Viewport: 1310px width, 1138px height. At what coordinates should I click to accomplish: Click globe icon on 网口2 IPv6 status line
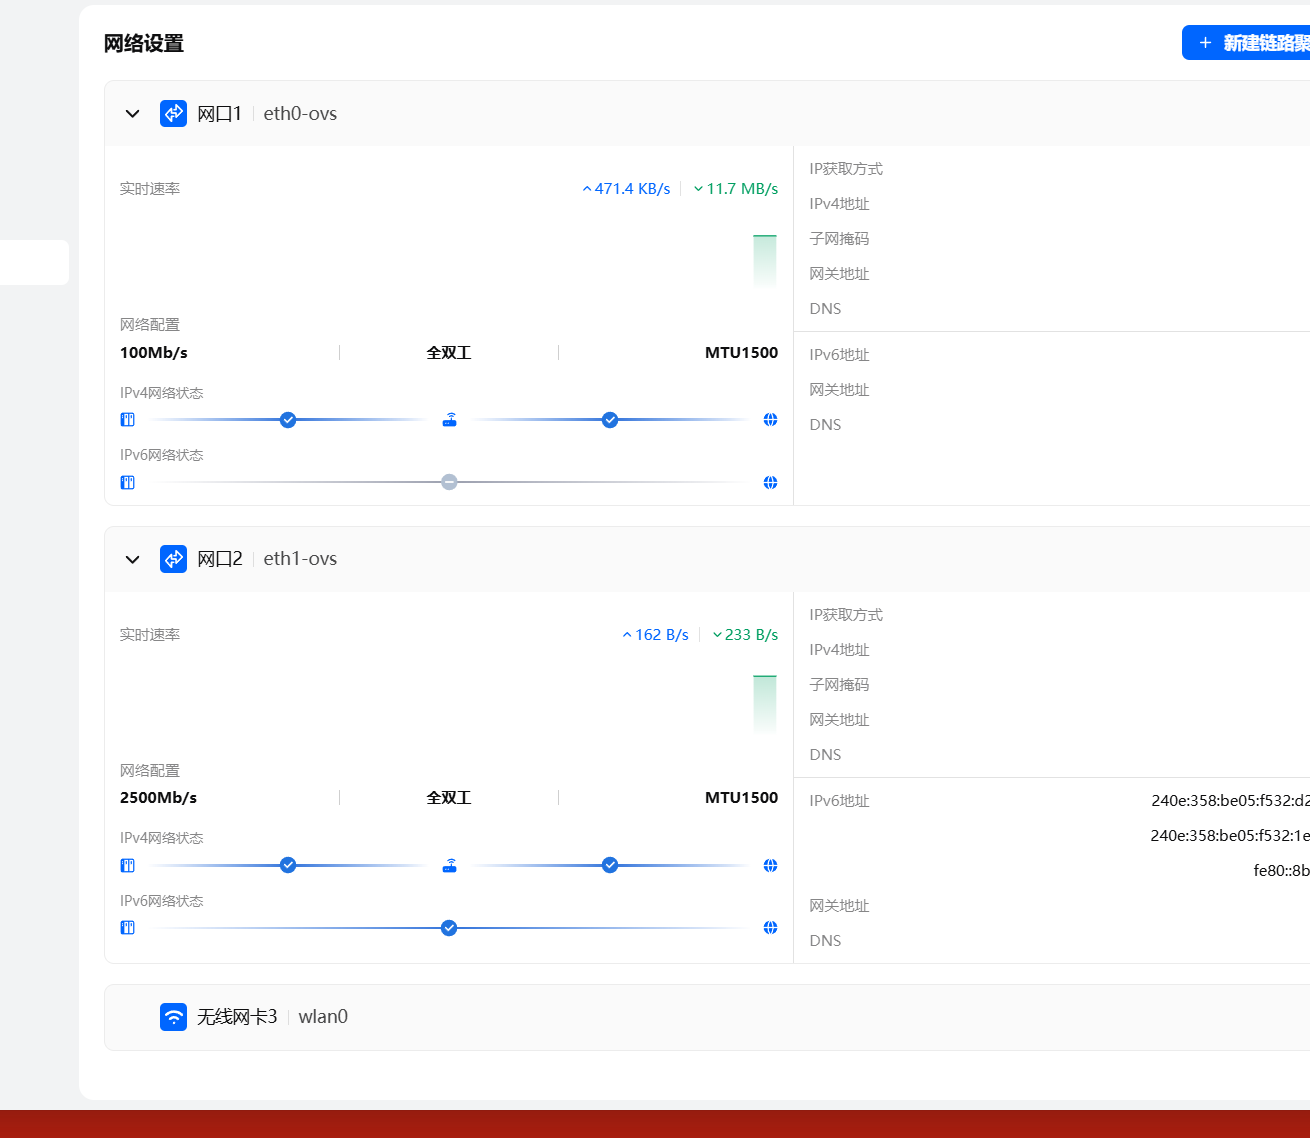pyautogui.click(x=770, y=928)
